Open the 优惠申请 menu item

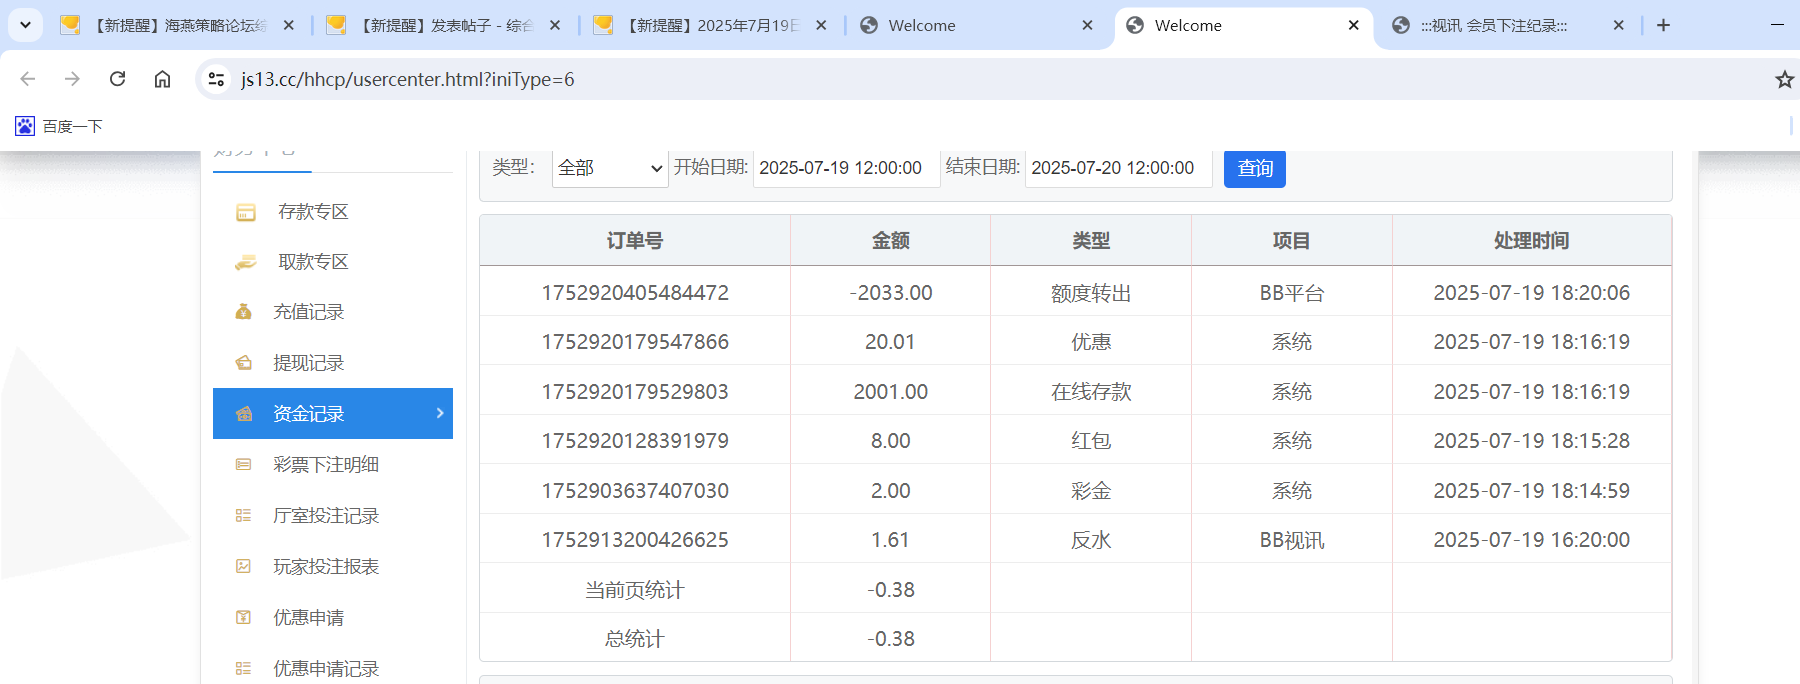point(308,618)
